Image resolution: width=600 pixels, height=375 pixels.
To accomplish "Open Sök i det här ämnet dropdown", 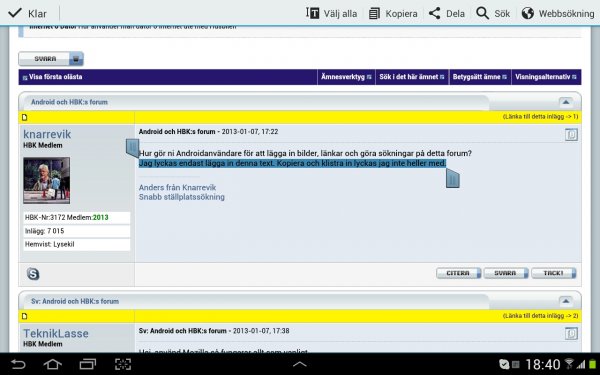I will [x=412, y=77].
